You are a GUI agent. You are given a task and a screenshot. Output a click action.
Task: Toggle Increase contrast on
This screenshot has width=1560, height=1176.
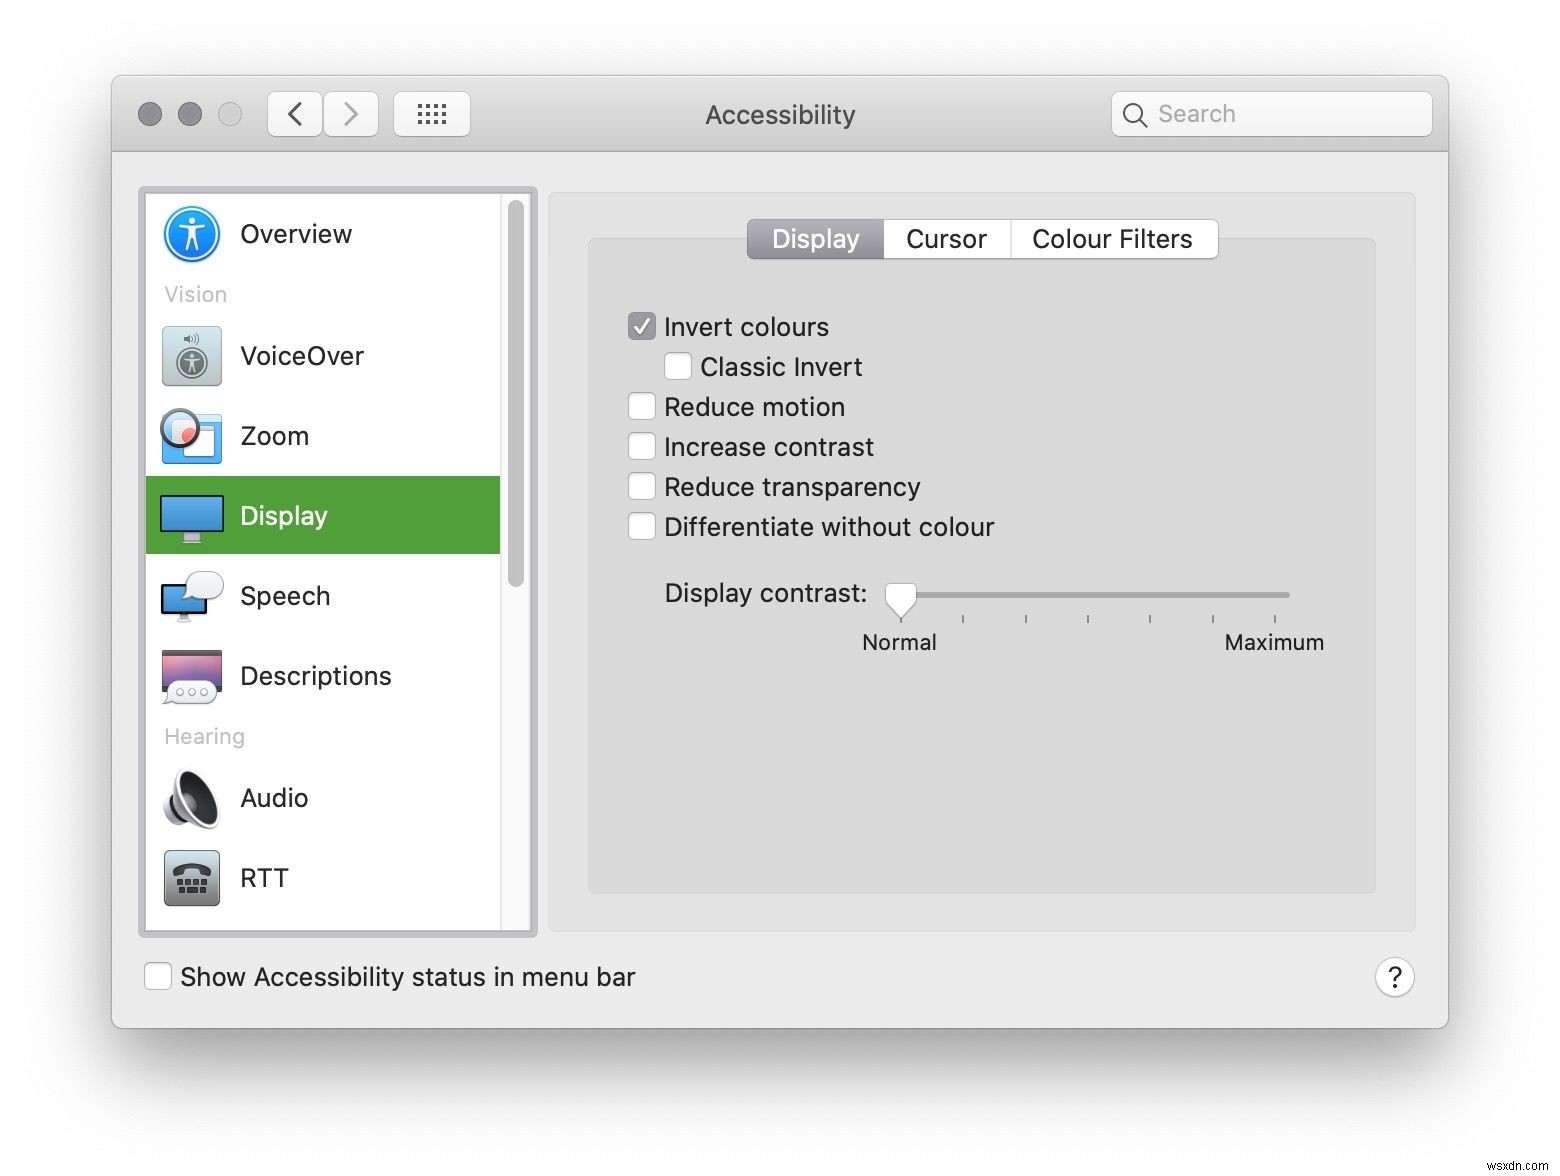642,446
